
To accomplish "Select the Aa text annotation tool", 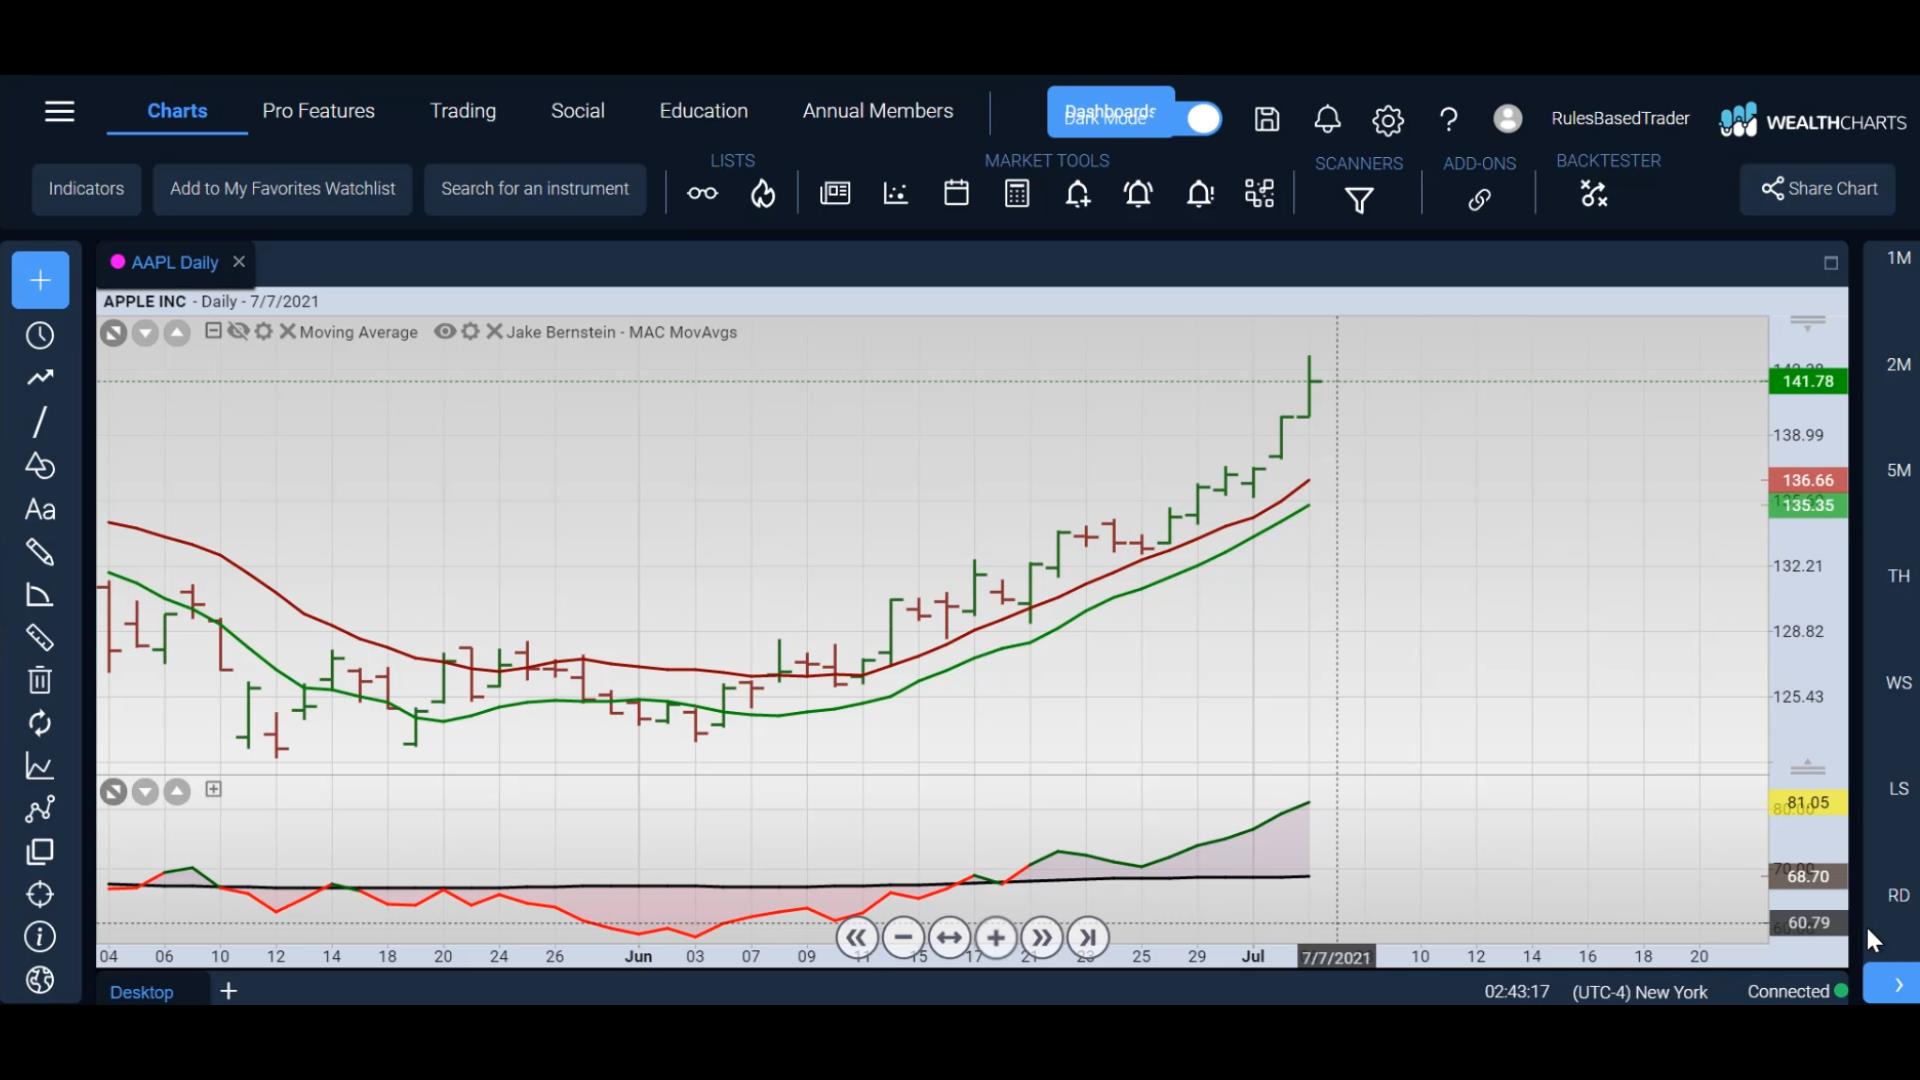I will [x=40, y=510].
